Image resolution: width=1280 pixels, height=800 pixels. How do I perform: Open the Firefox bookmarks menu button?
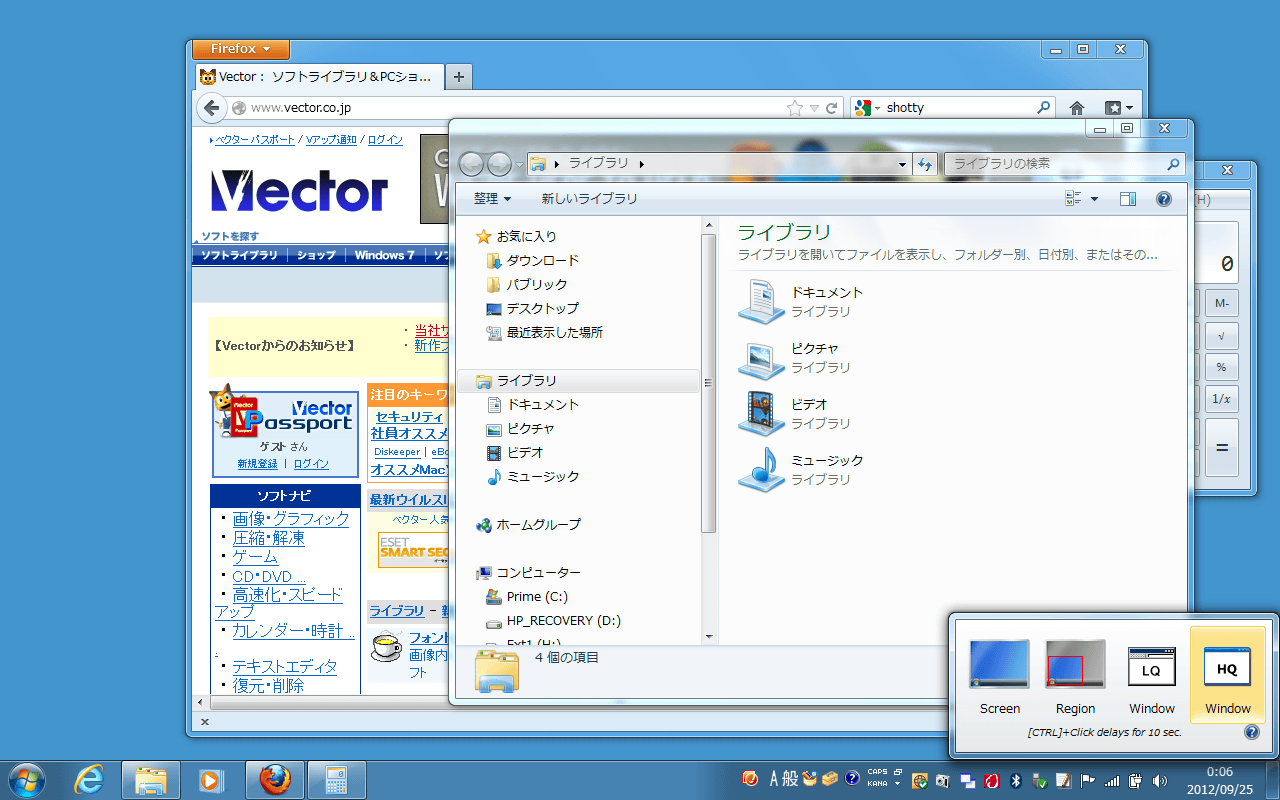tap(1118, 107)
